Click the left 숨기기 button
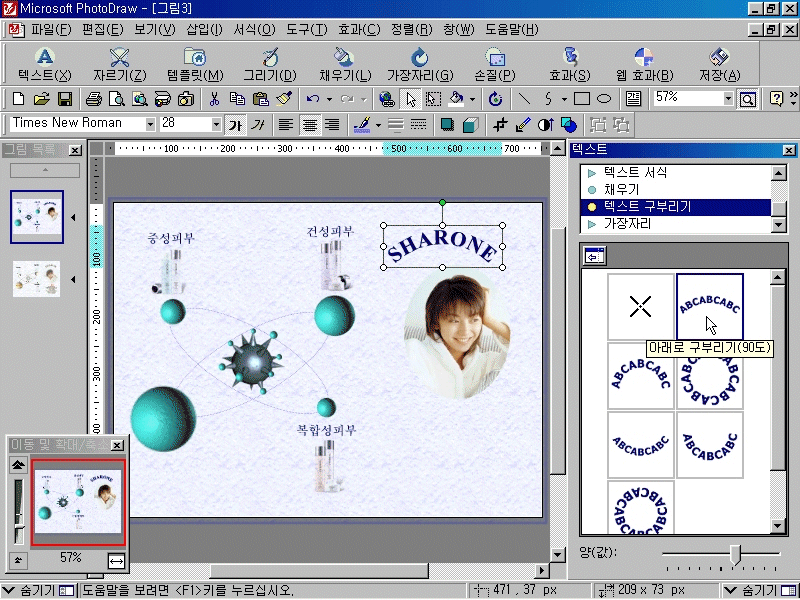Image resolution: width=800 pixels, height=600 pixels. [39, 590]
